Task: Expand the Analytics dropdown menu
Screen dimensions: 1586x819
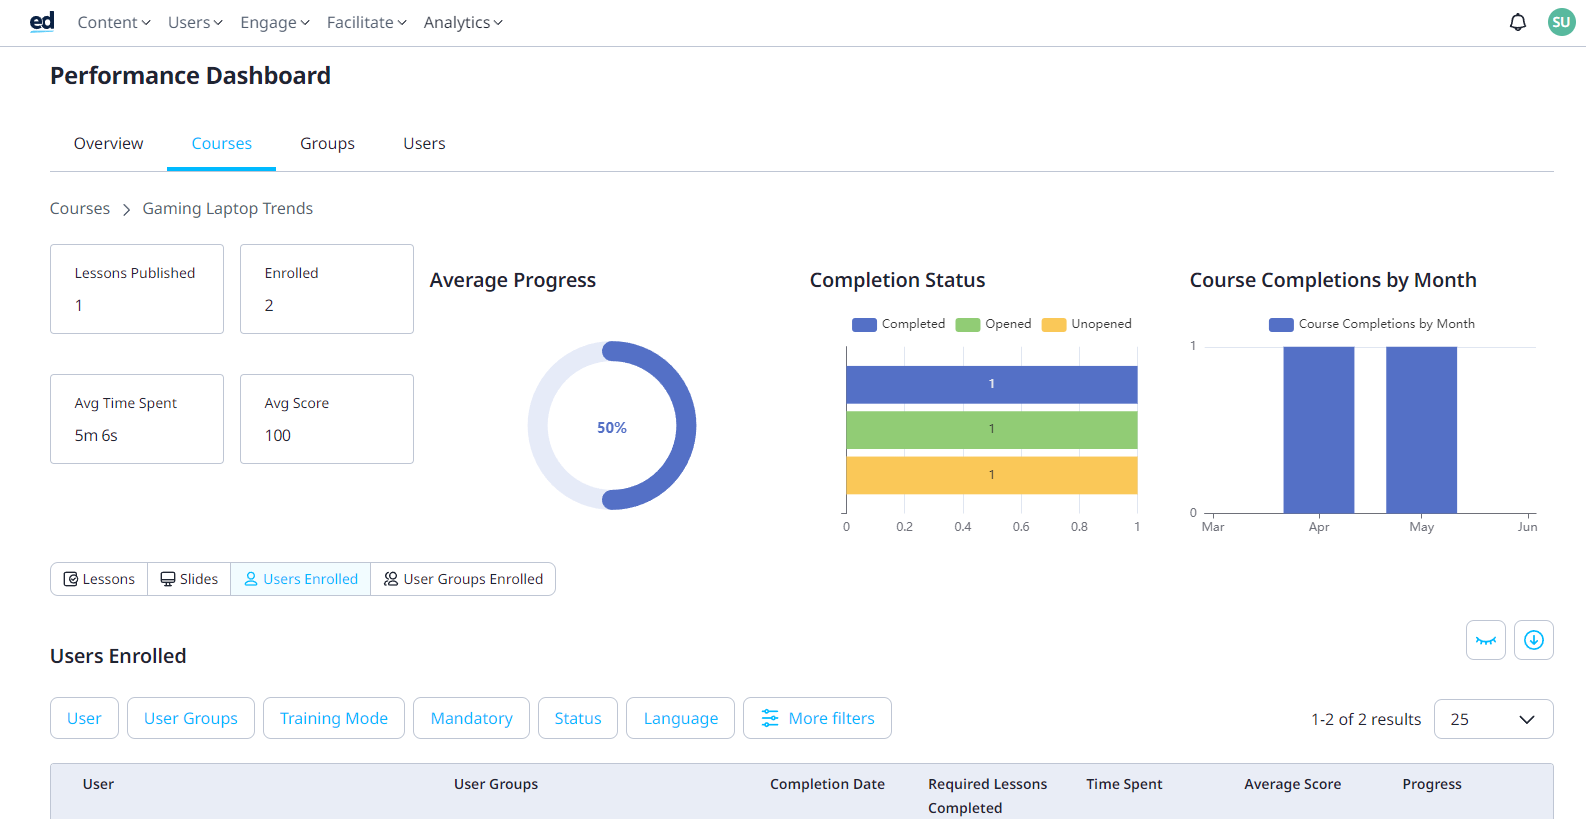Action: (462, 22)
